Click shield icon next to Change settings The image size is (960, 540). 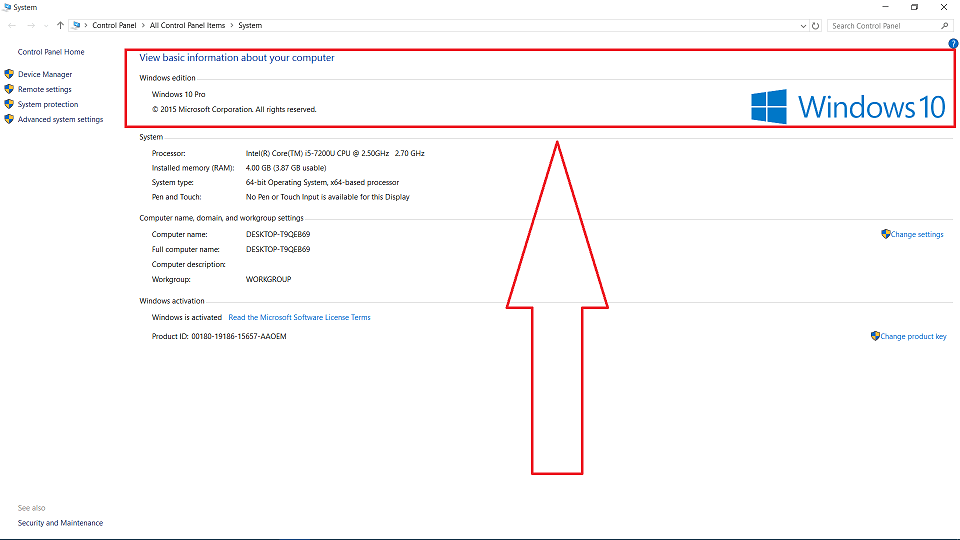(x=885, y=234)
